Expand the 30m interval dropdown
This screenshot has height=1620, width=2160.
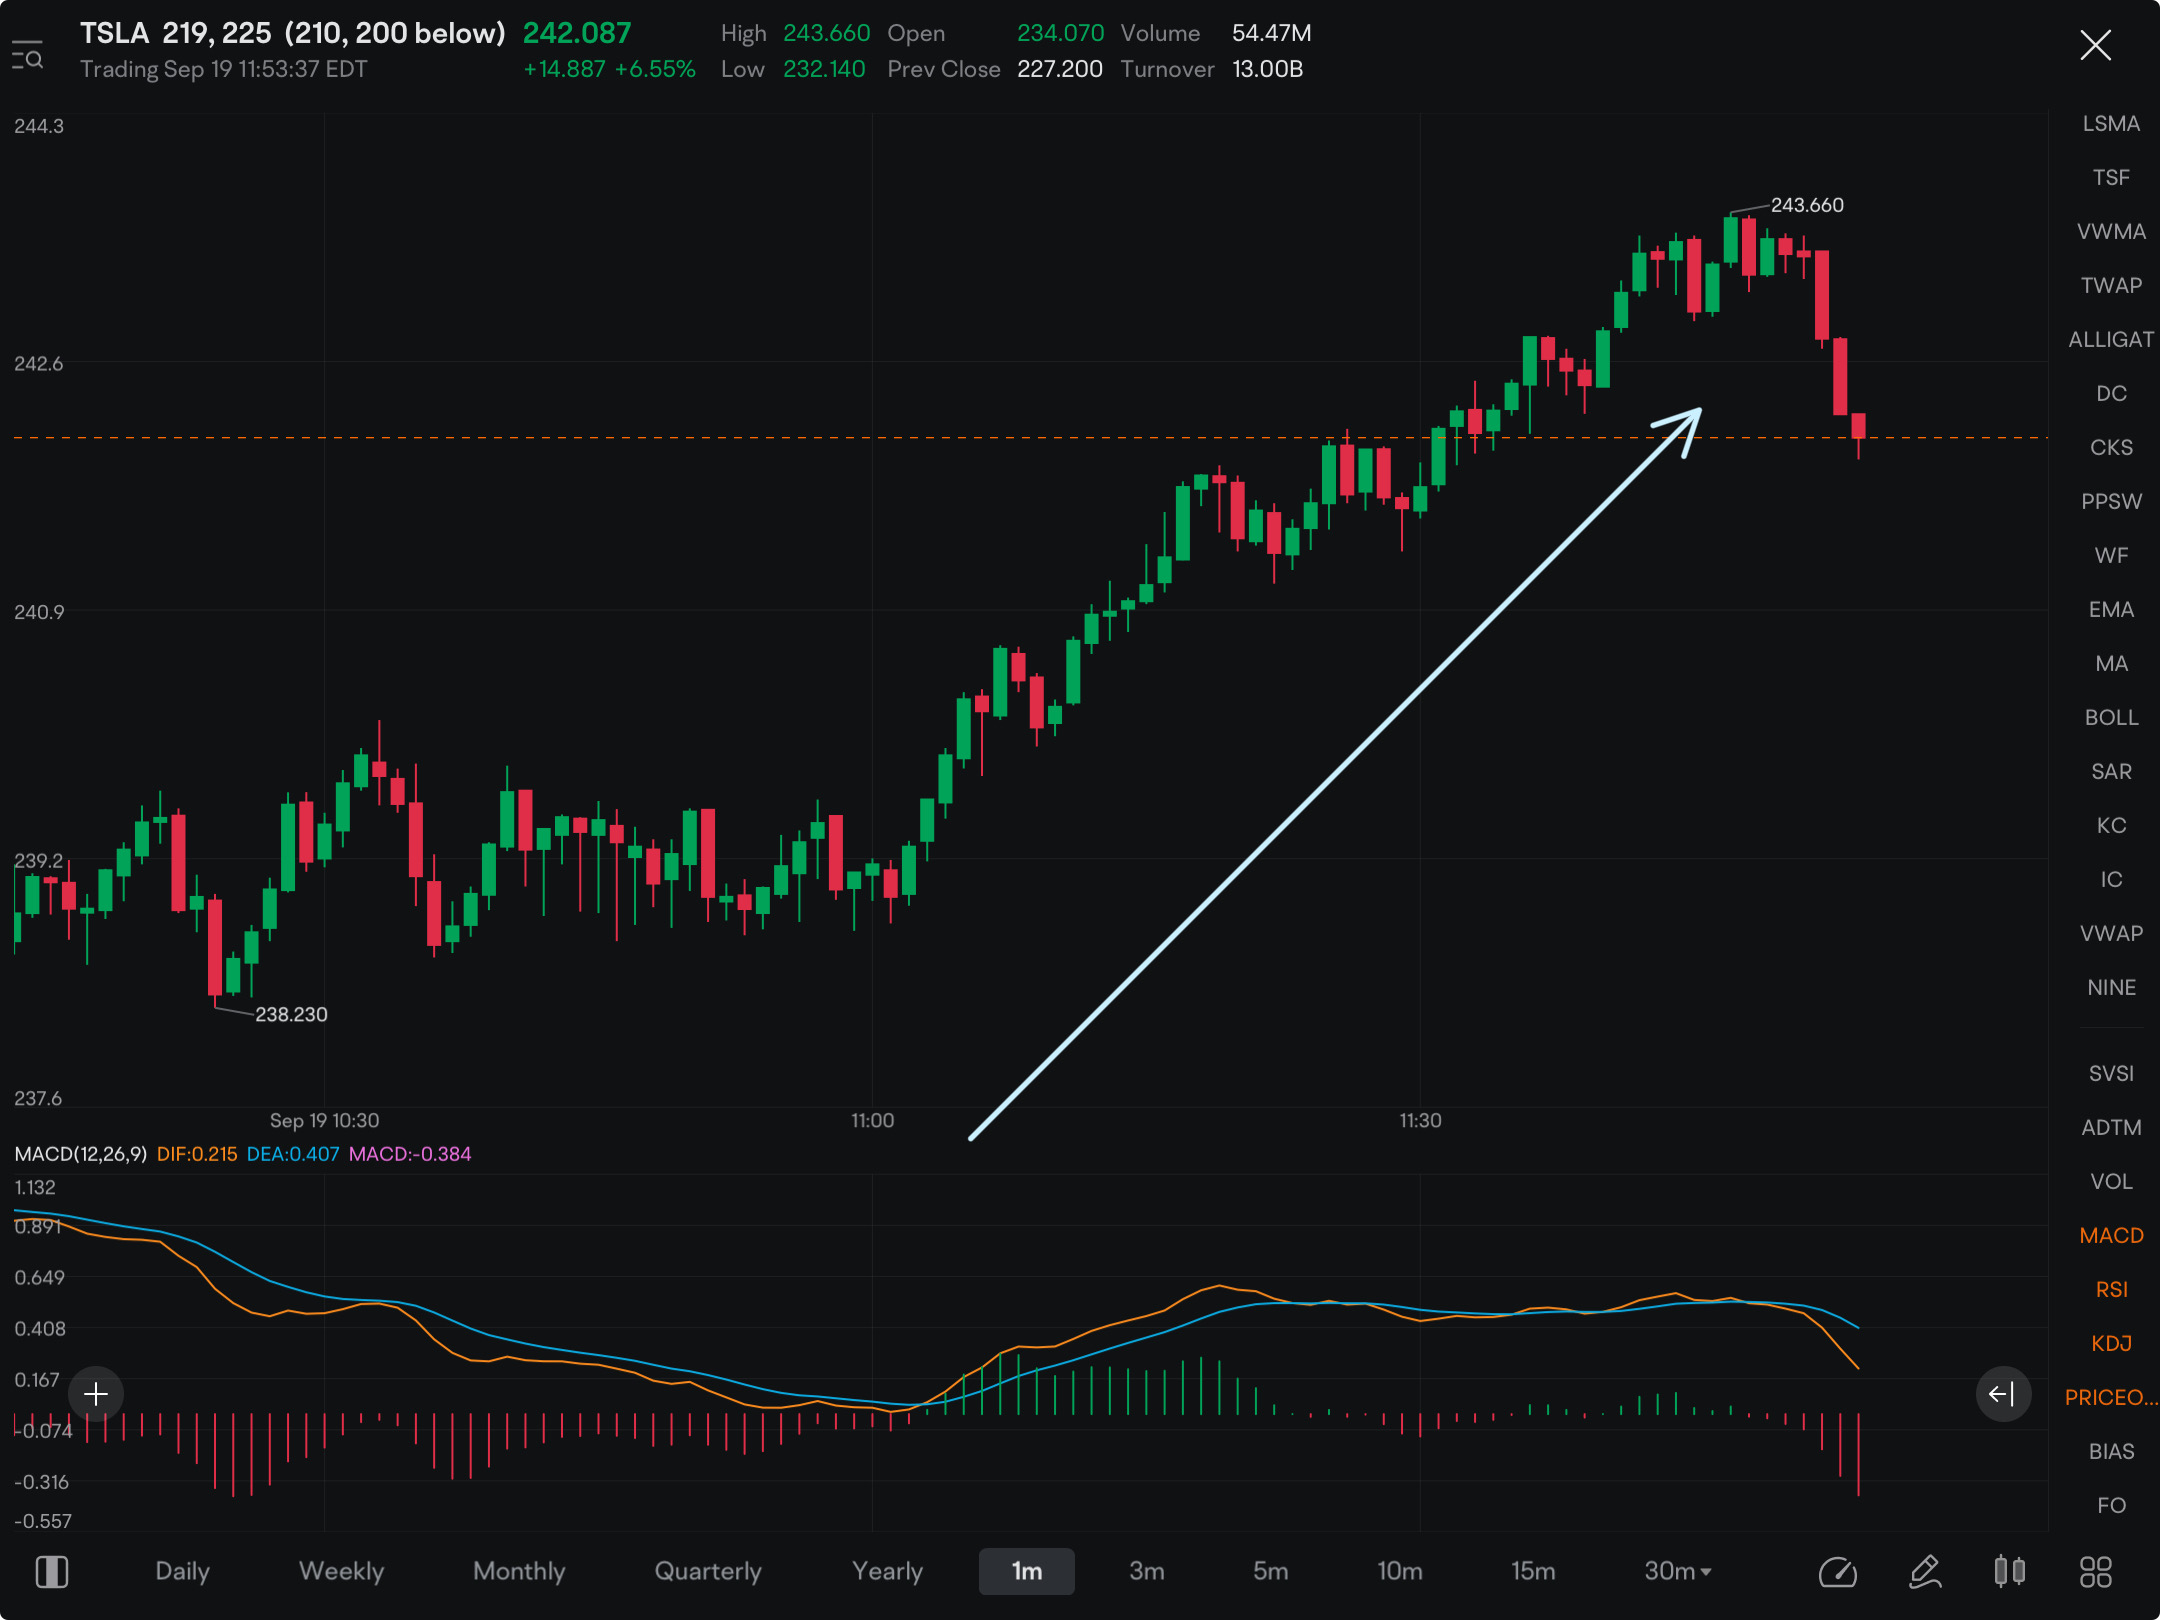(1678, 1571)
